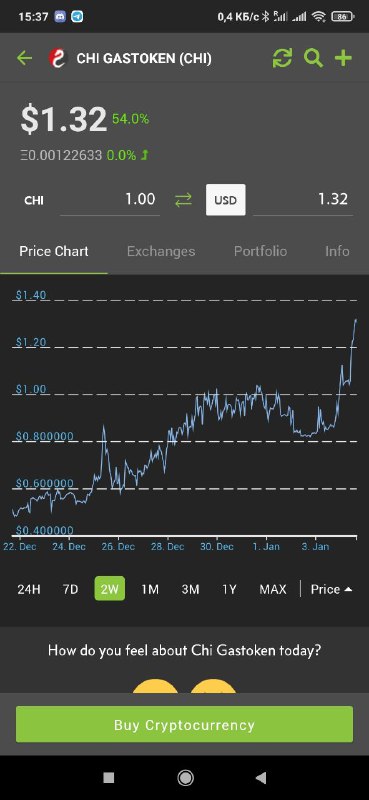Expand the Price chart type dropdown
This screenshot has width=369, height=800.
332,589
